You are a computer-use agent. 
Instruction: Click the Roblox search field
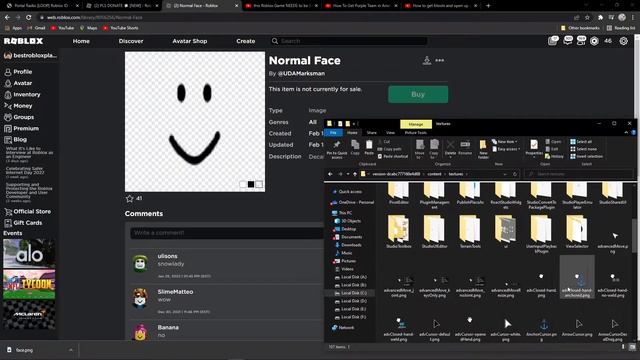coord(349,41)
